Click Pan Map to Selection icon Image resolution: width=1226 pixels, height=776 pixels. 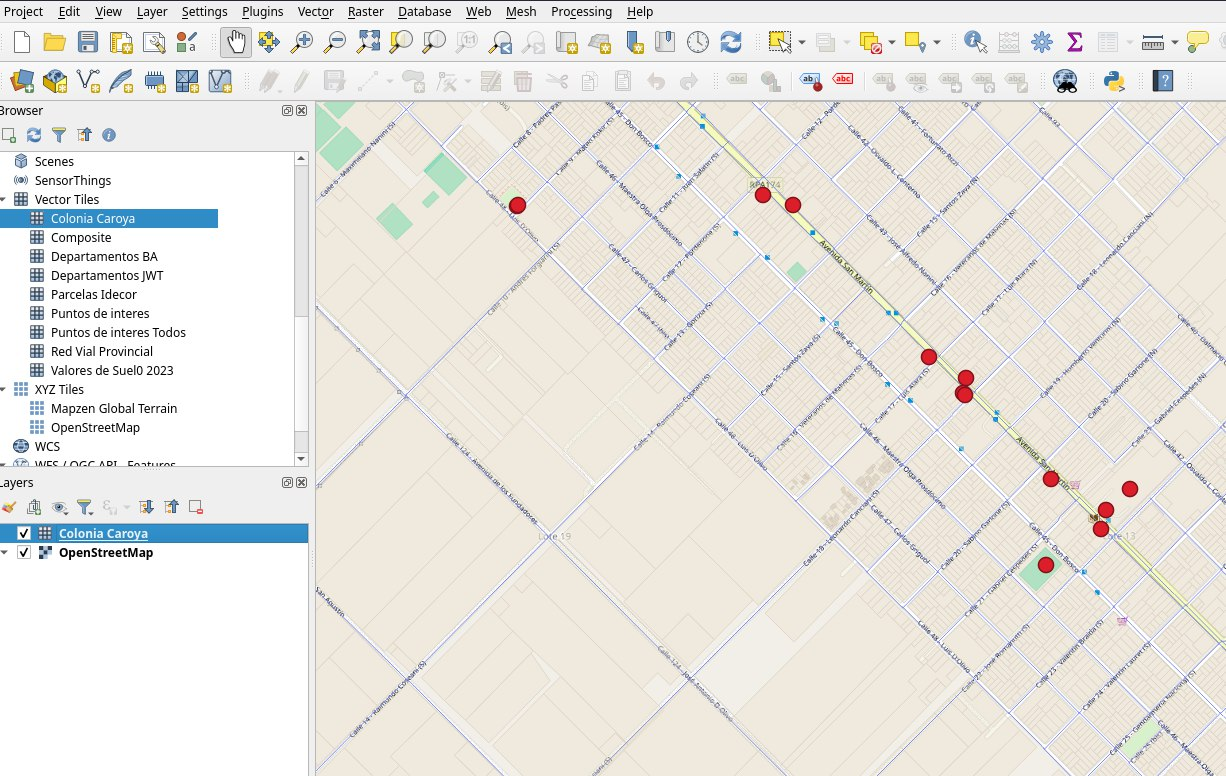pyautogui.click(x=268, y=42)
